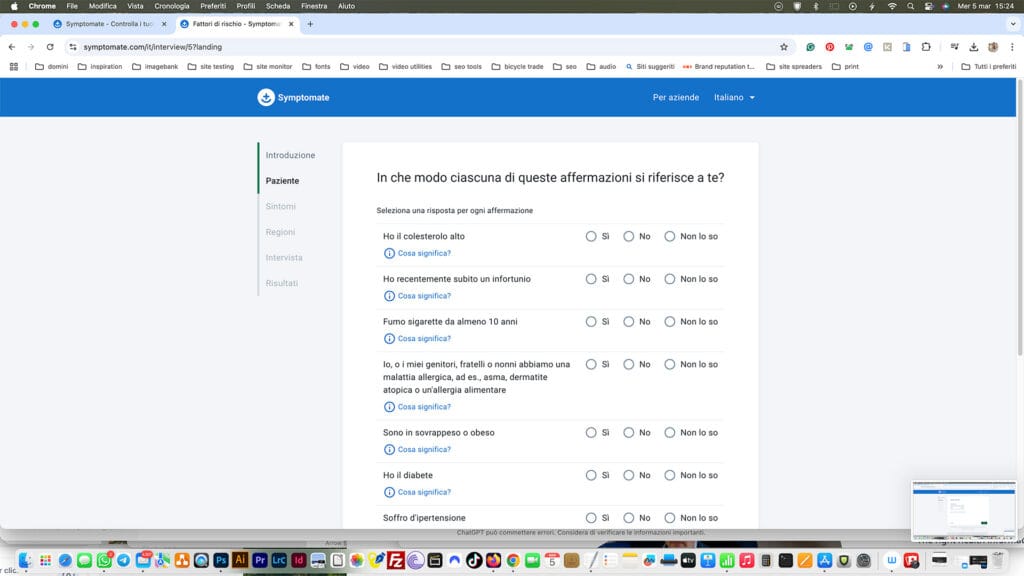Reload the page with the refresh icon

pyautogui.click(x=50, y=47)
